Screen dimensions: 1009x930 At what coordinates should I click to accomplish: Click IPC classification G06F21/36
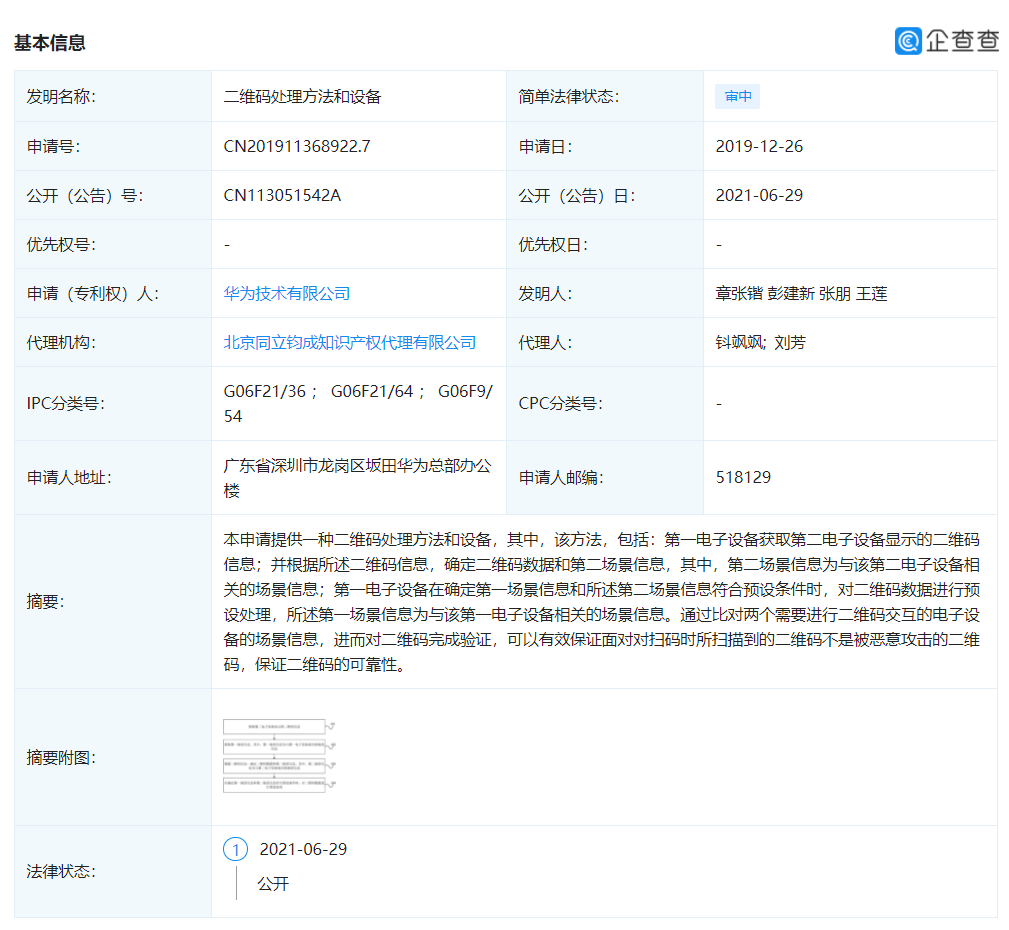tap(264, 391)
